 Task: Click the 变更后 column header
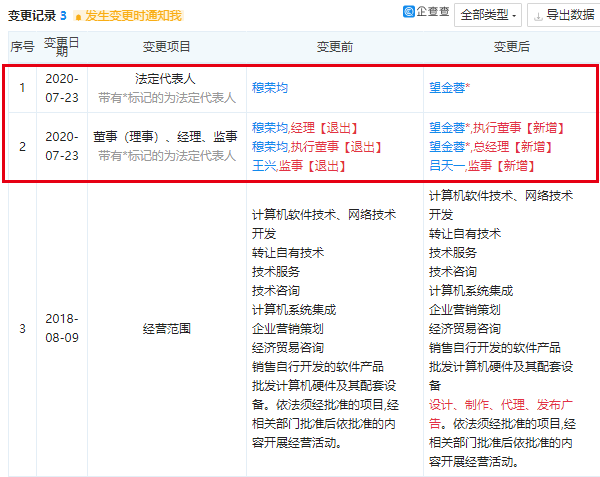click(512, 47)
